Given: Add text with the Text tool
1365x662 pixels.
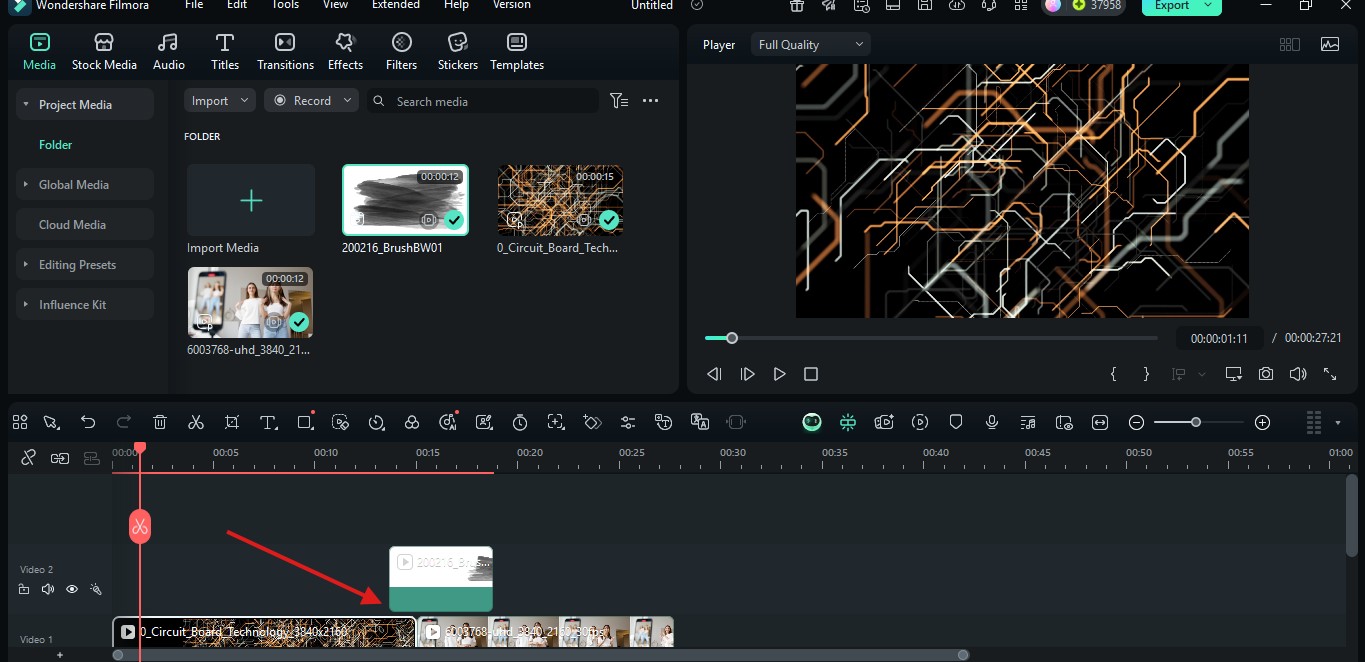Looking at the screenshot, I should pos(267,423).
